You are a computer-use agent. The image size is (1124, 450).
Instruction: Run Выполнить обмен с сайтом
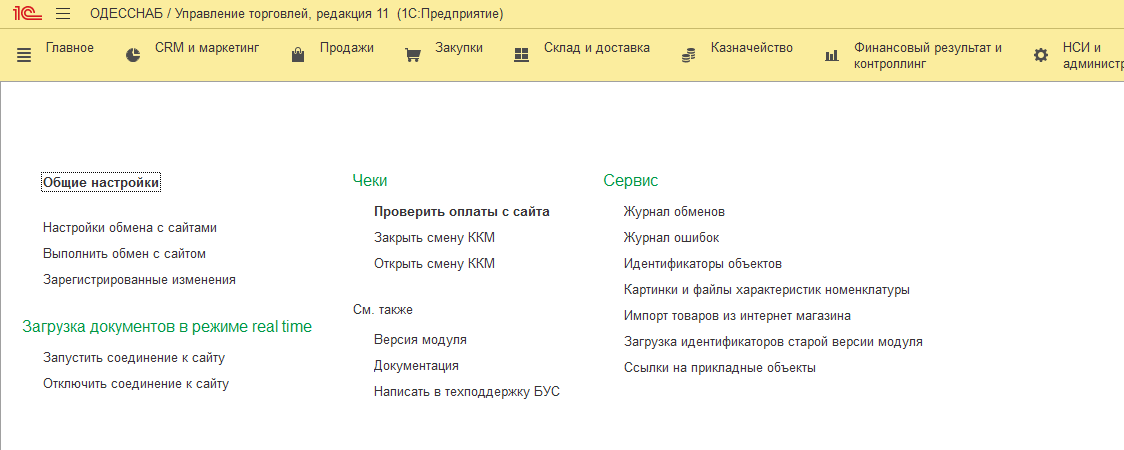click(x=124, y=254)
